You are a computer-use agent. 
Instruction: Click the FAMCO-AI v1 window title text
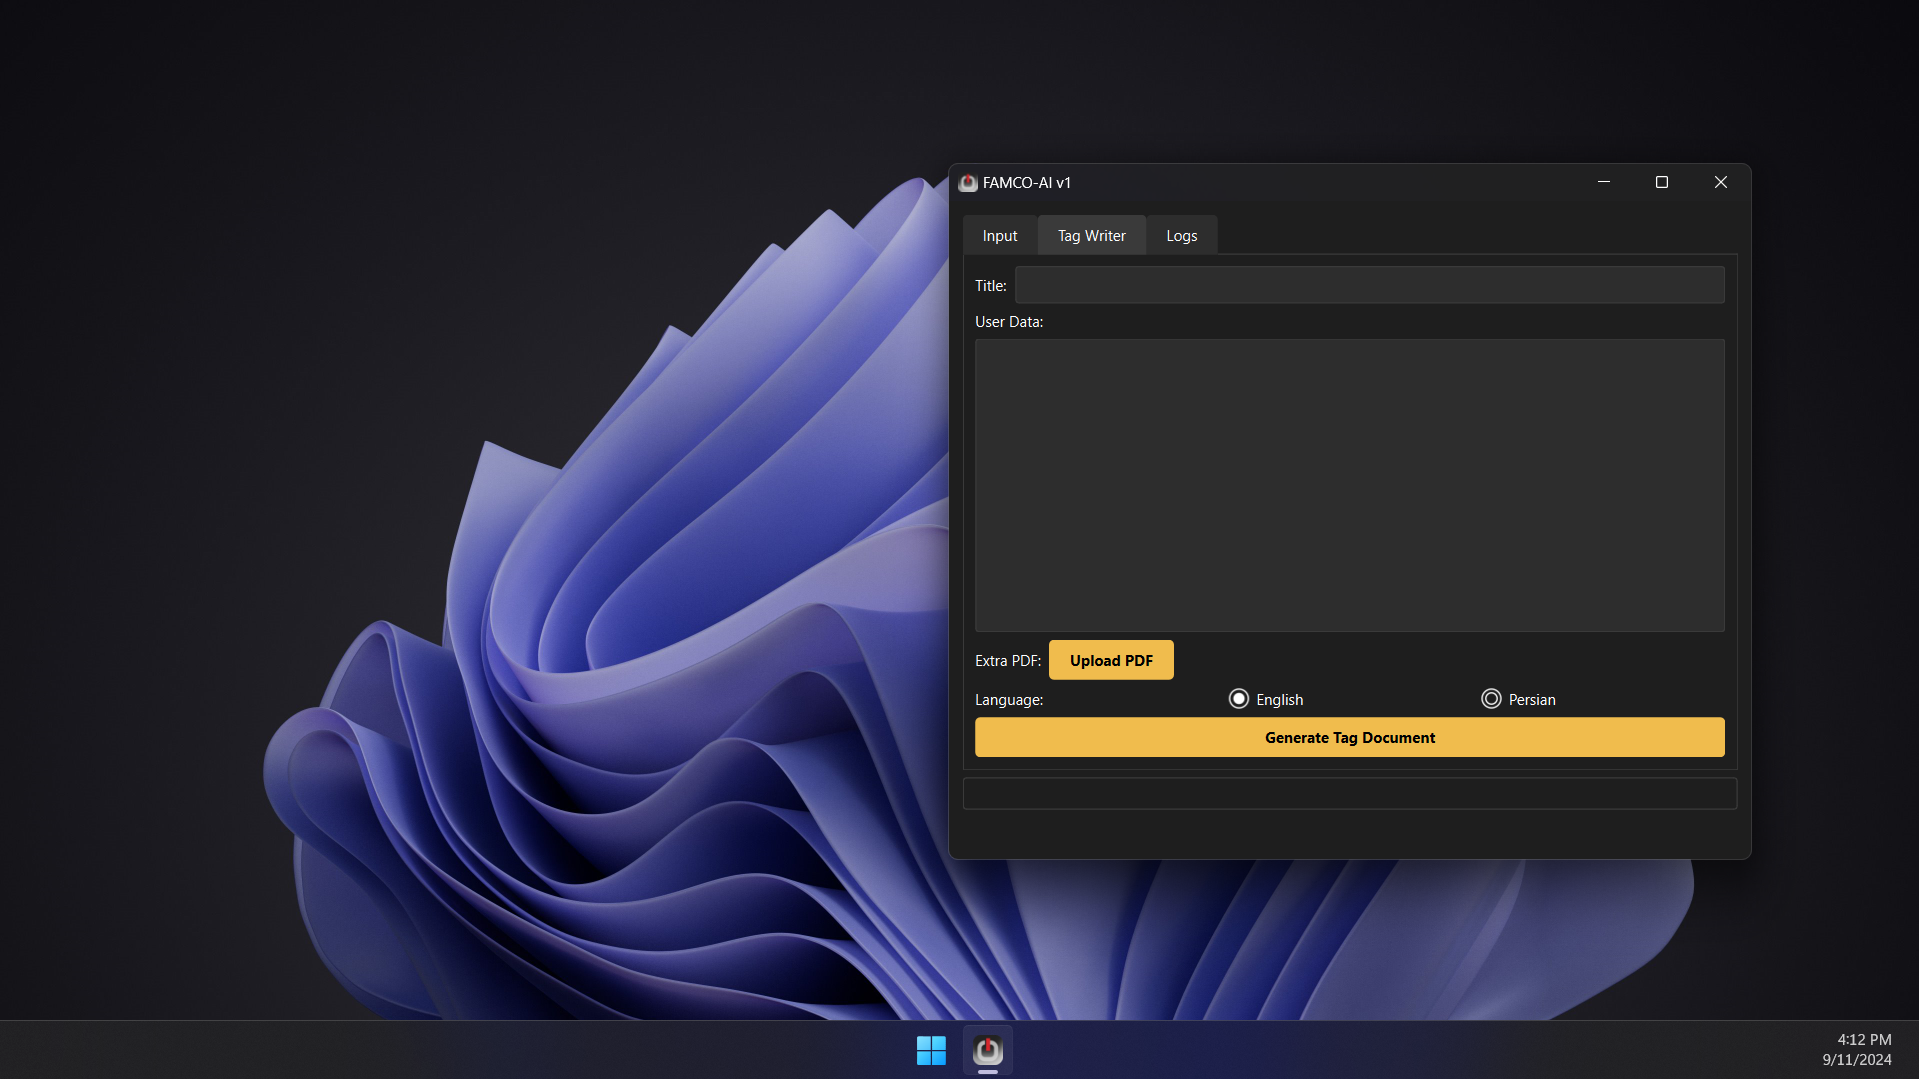tap(1026, 183)
